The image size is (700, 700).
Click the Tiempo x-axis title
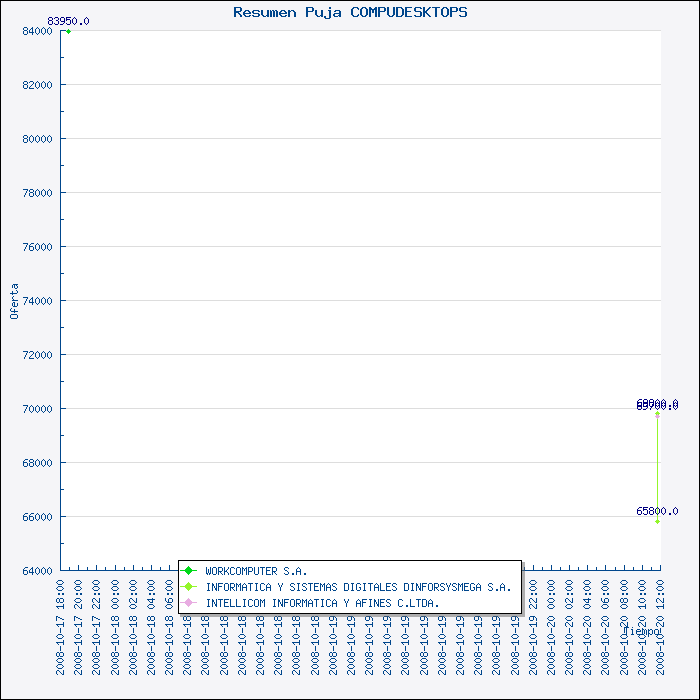[x=640, y=632]
